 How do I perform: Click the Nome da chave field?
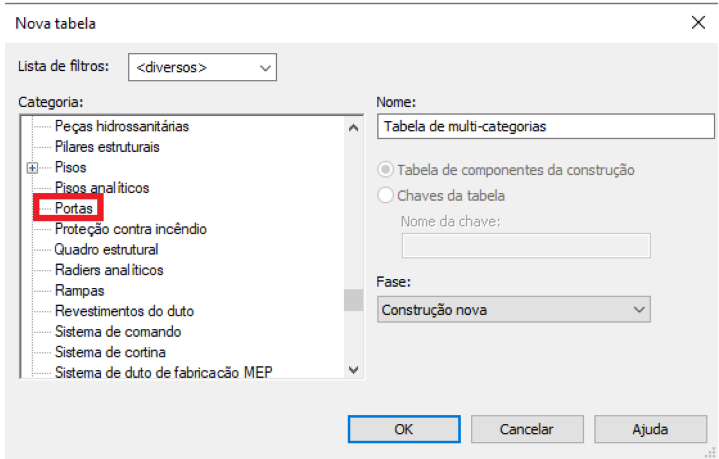tap(526, 246)
